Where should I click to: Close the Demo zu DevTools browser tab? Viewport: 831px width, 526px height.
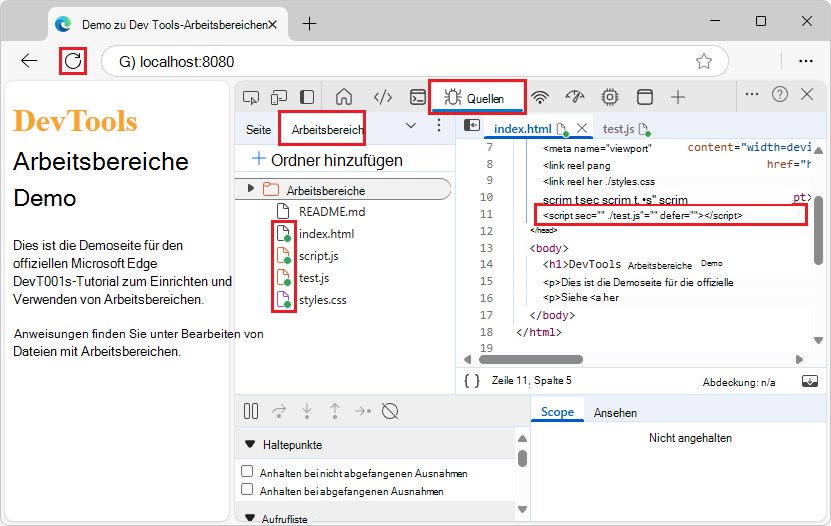[272, 25]
